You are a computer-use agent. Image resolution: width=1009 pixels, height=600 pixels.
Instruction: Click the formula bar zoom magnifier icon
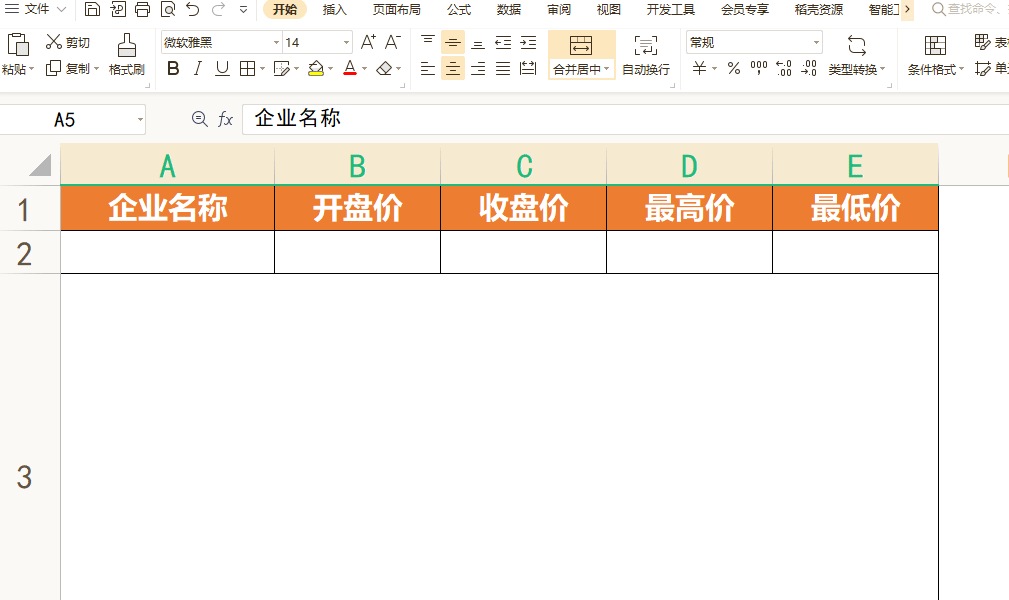pyautogui.click(x=199, y=119)
